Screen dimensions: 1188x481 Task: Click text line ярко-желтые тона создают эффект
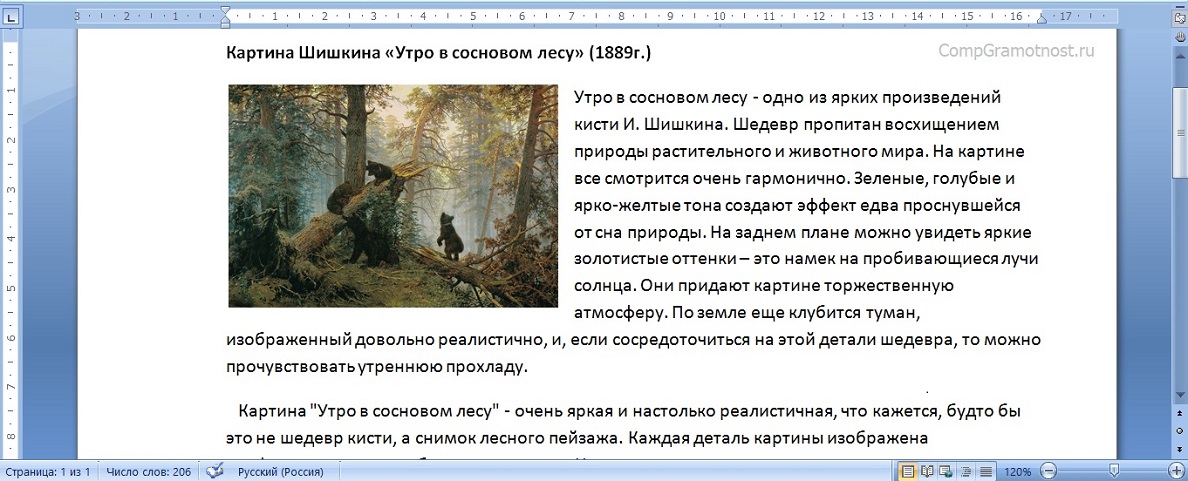(x=797, y=206)
